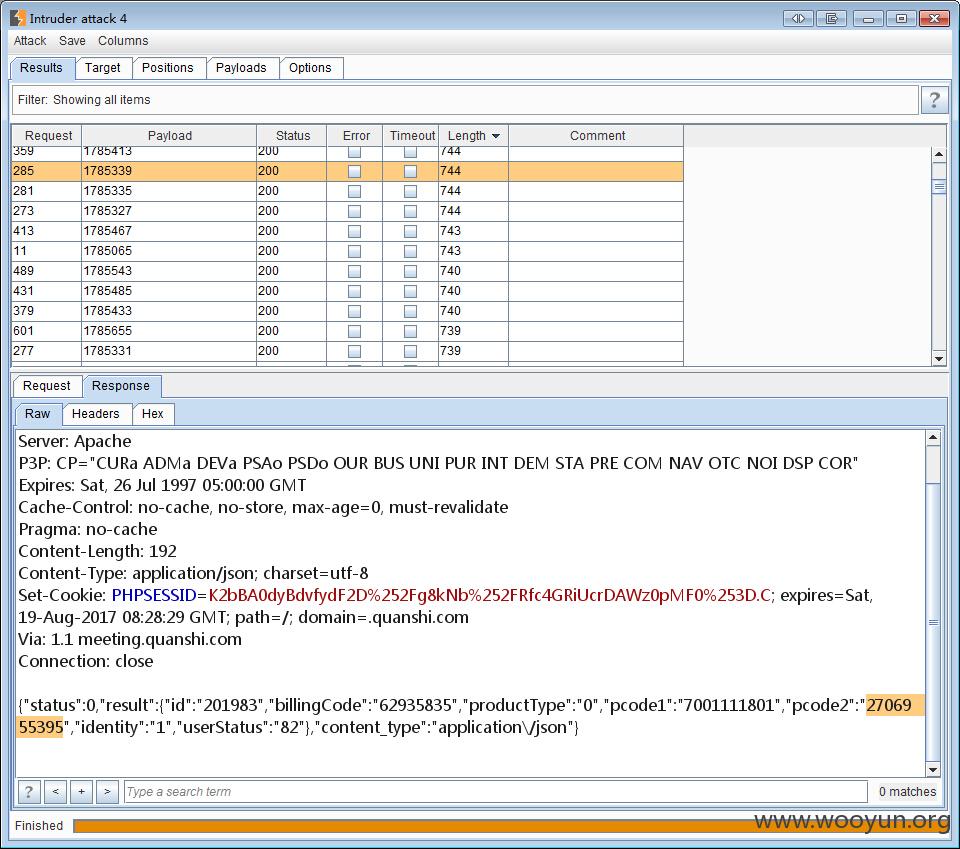Sort by the Error column header
Screen dimensions: 960x849
coord(354,135)
